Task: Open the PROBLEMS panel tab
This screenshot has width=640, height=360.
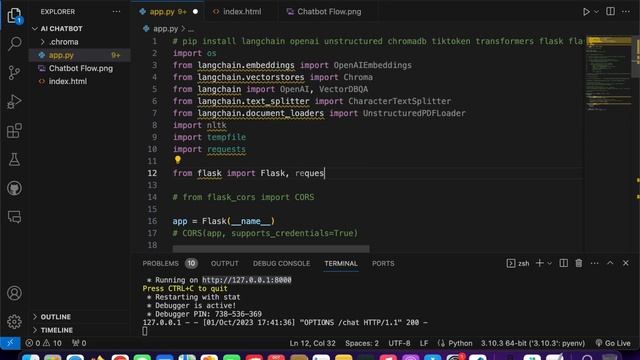Action: click(x=160, y=264)
